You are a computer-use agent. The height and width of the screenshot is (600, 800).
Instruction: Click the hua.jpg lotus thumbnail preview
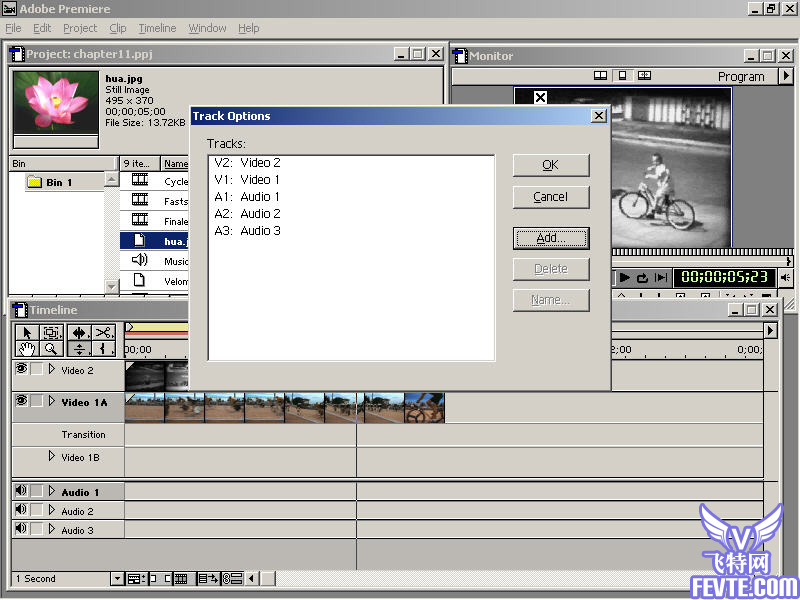56,103
